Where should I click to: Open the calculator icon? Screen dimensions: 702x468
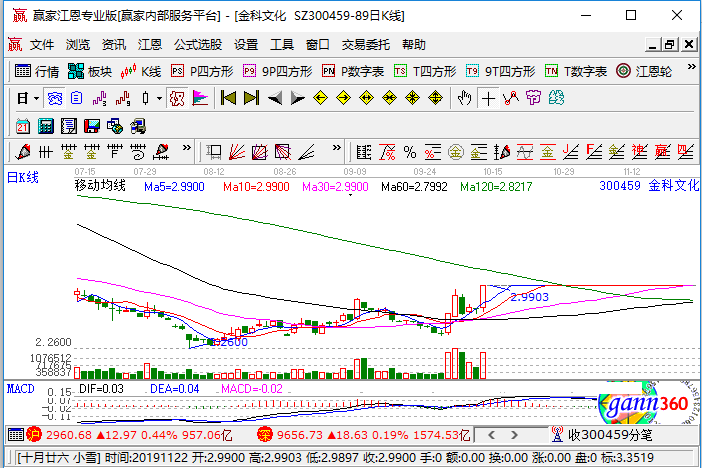(x=46, y=126)
